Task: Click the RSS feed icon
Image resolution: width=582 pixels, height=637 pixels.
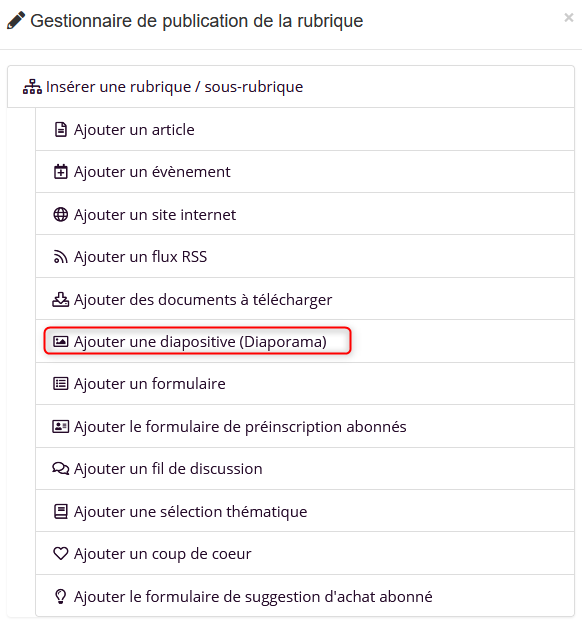Action: tap(61, 257)
